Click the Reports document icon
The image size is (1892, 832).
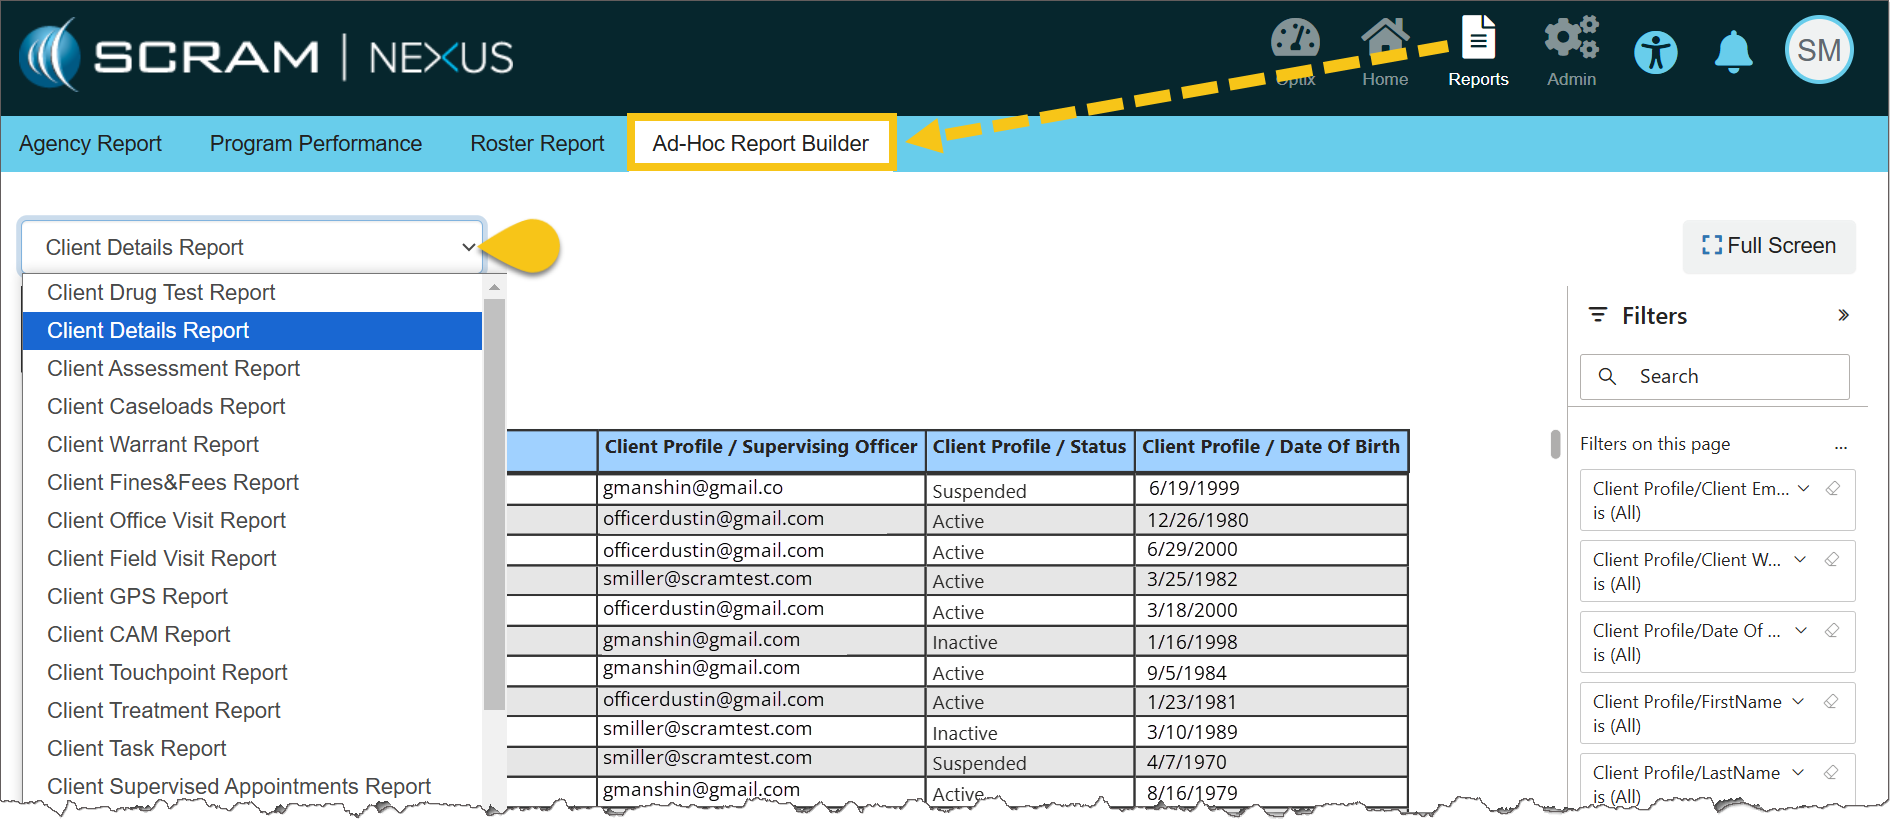click(x=1478, y=40)
